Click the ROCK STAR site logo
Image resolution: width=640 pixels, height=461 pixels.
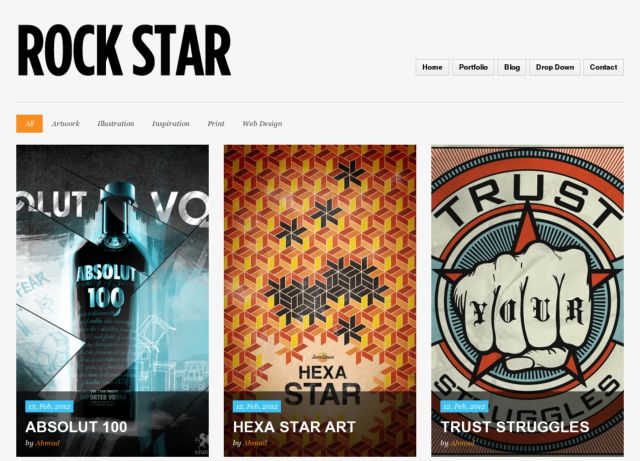click(124, 50)
